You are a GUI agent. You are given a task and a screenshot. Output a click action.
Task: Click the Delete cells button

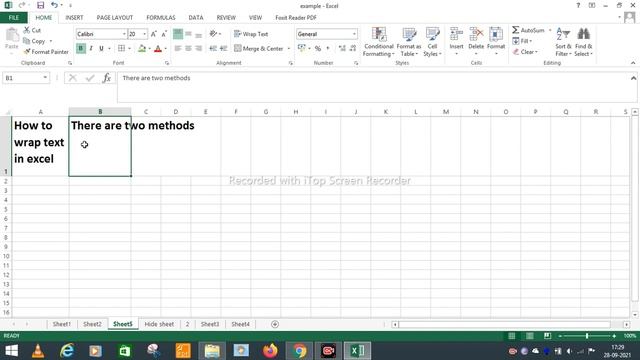tap(476, 41)
